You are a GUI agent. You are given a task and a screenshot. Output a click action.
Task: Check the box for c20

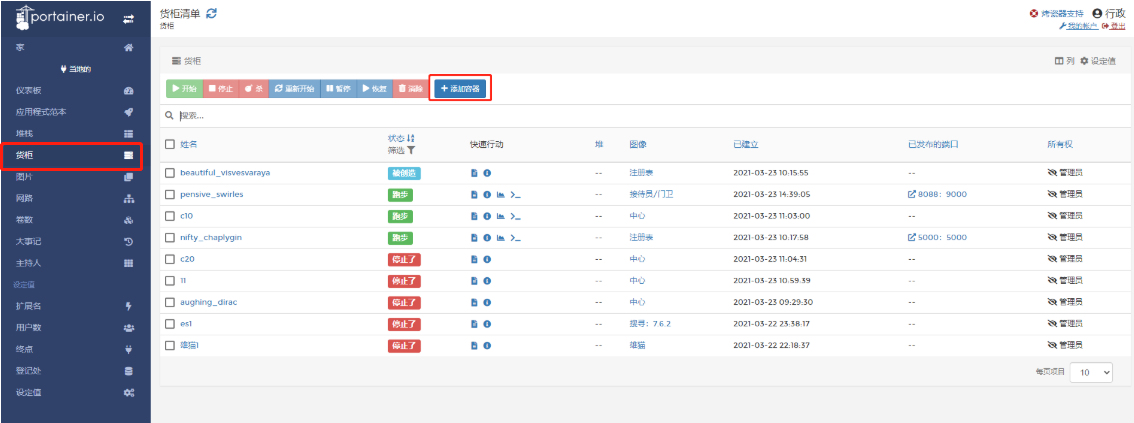coord(170,259)
